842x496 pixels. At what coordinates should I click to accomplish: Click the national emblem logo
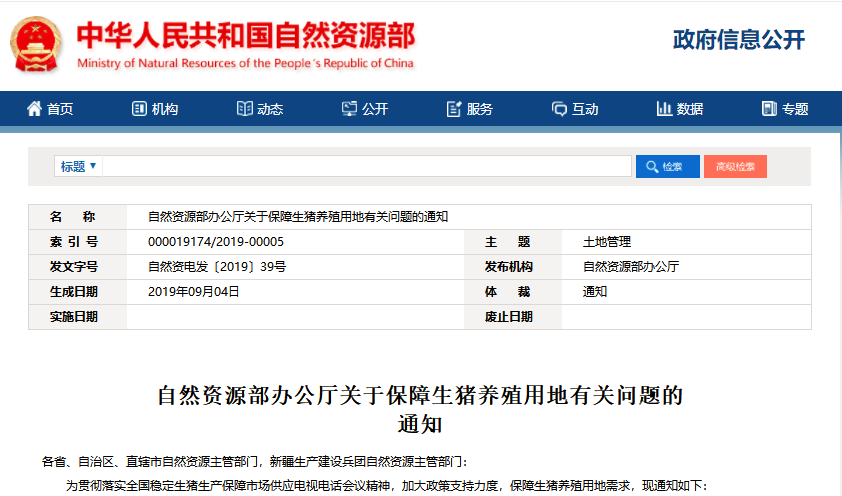(36, 45)
